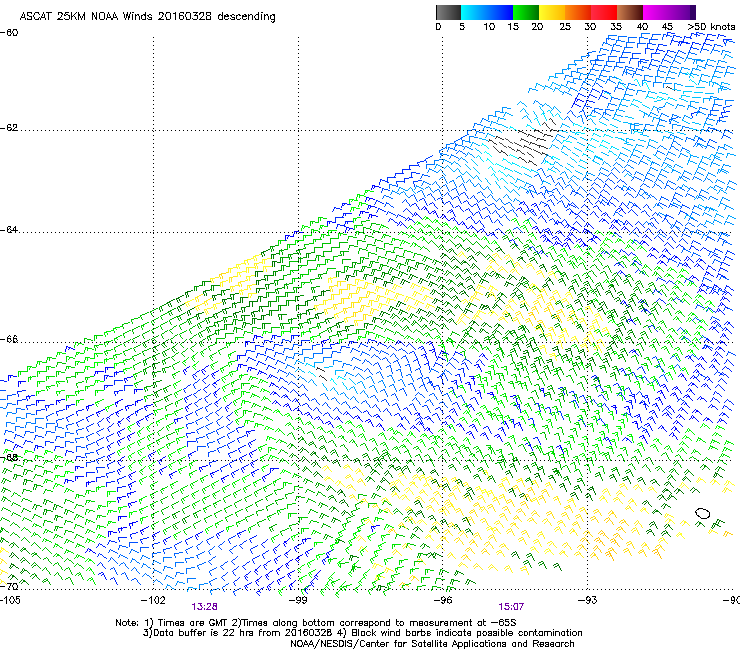Click the '10' legend scale value
Screen dimensions: 740x650
point(489,27)
